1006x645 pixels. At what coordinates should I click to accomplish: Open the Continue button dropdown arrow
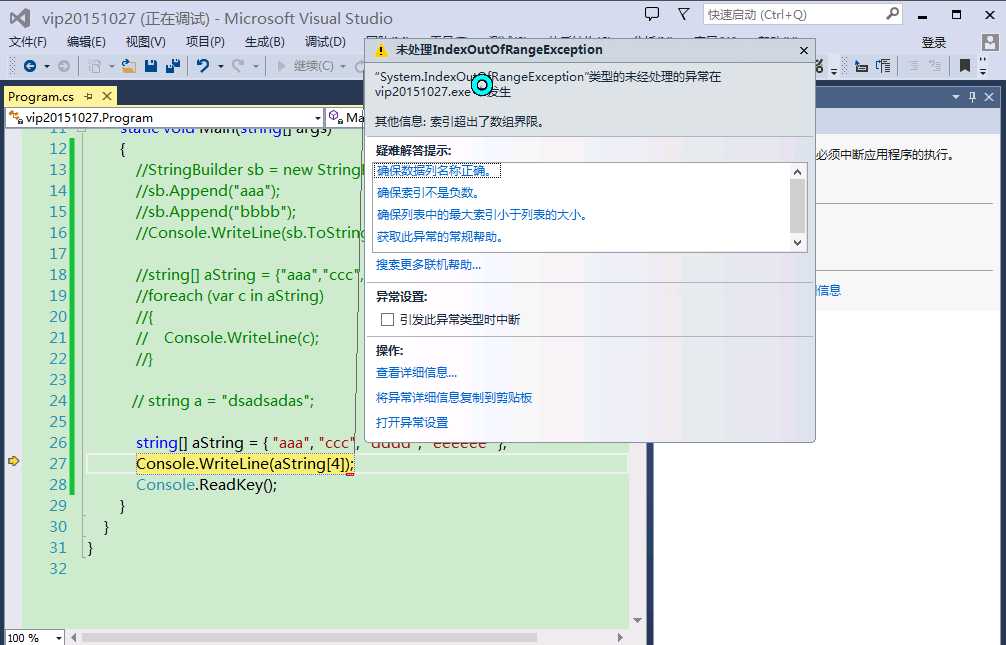coord(343,66)
